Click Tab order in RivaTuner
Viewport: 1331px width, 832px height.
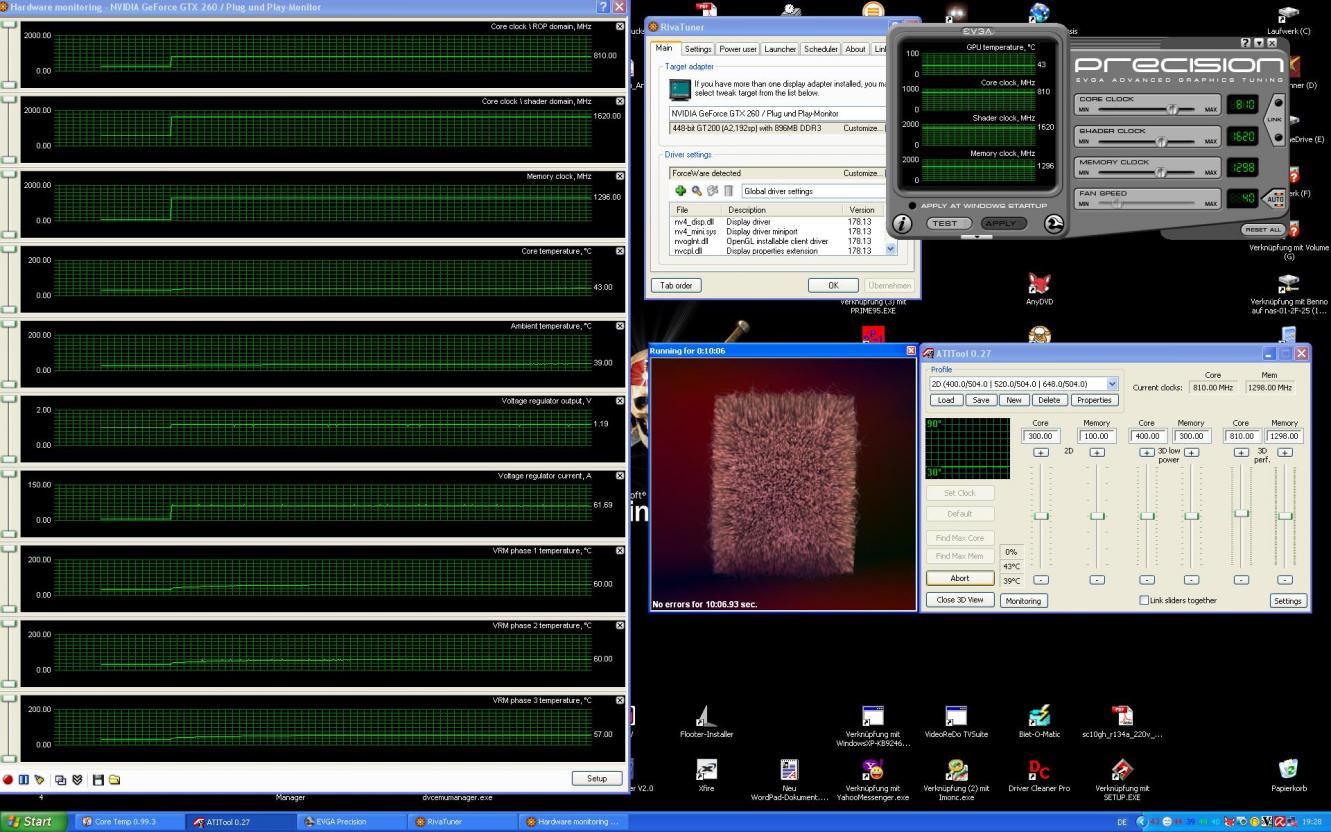[677, 285]
